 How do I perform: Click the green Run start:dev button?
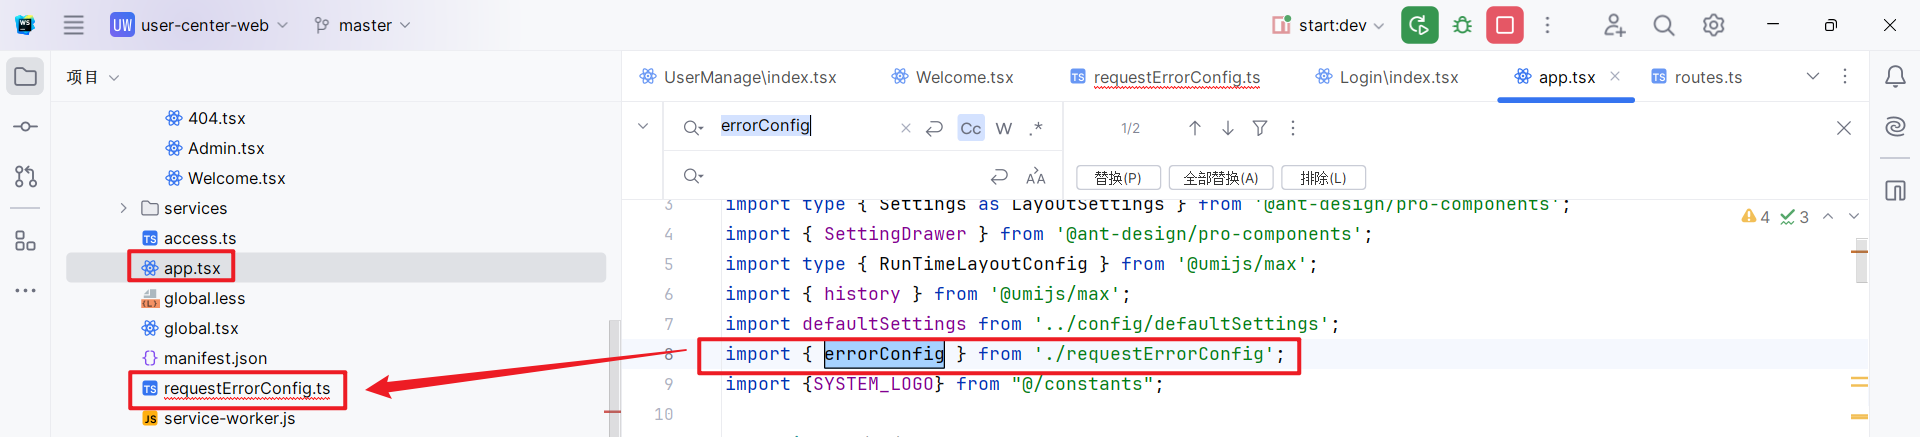click(1419, 25)
